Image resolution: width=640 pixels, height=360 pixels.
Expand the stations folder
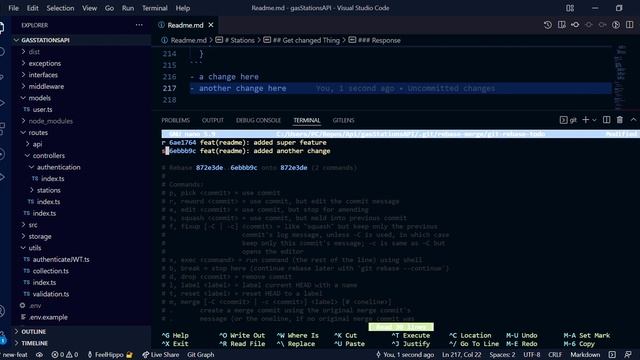(x=49, y=190)
